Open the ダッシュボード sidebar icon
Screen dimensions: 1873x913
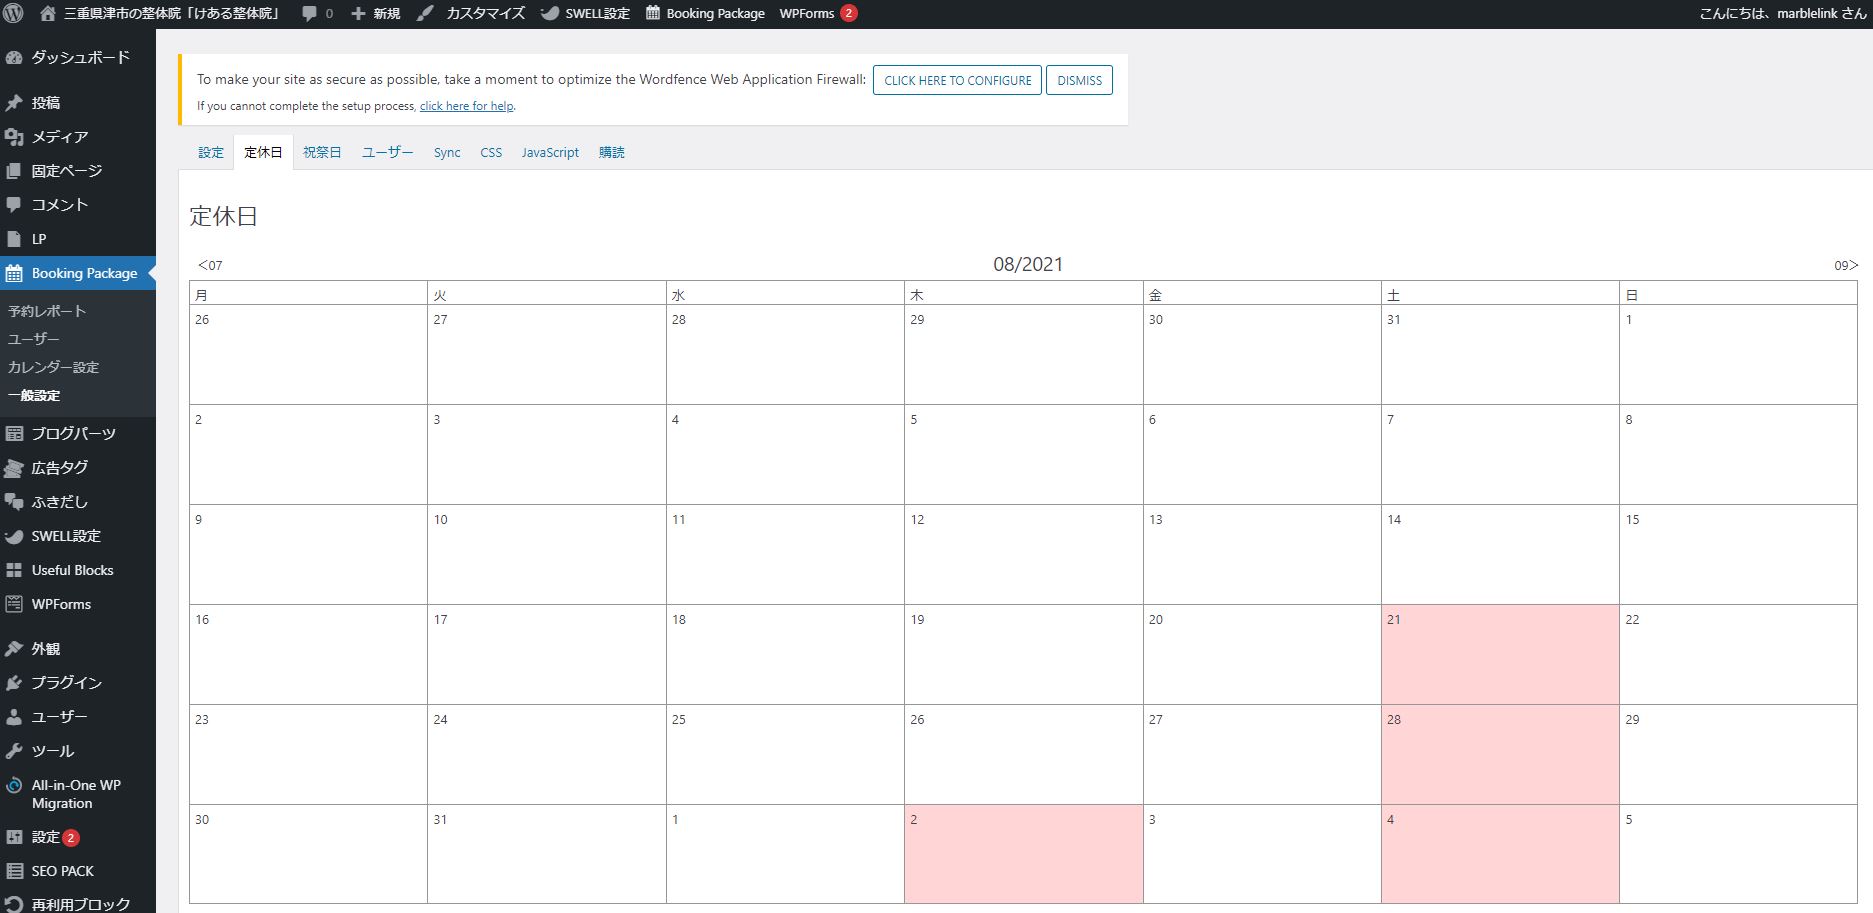pos(14,58)
